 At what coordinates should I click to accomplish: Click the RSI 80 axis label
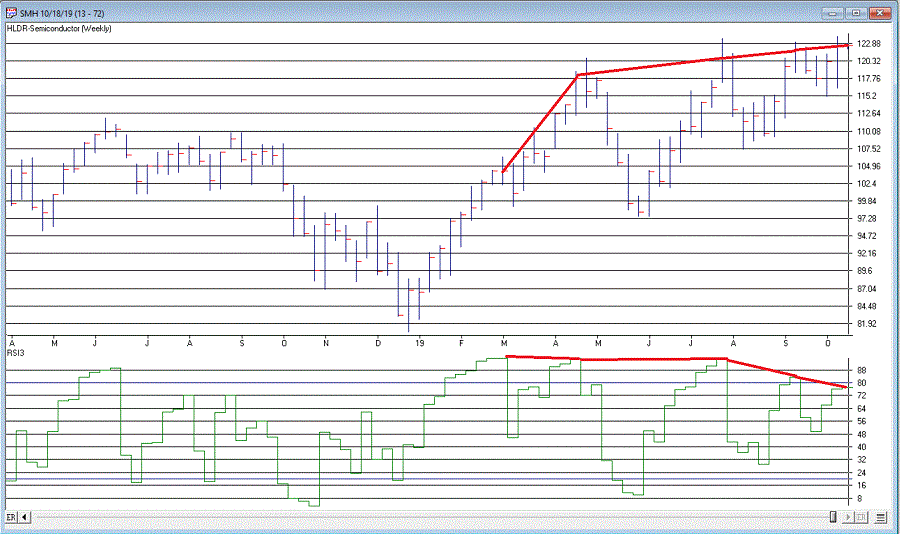pos(862,383)
